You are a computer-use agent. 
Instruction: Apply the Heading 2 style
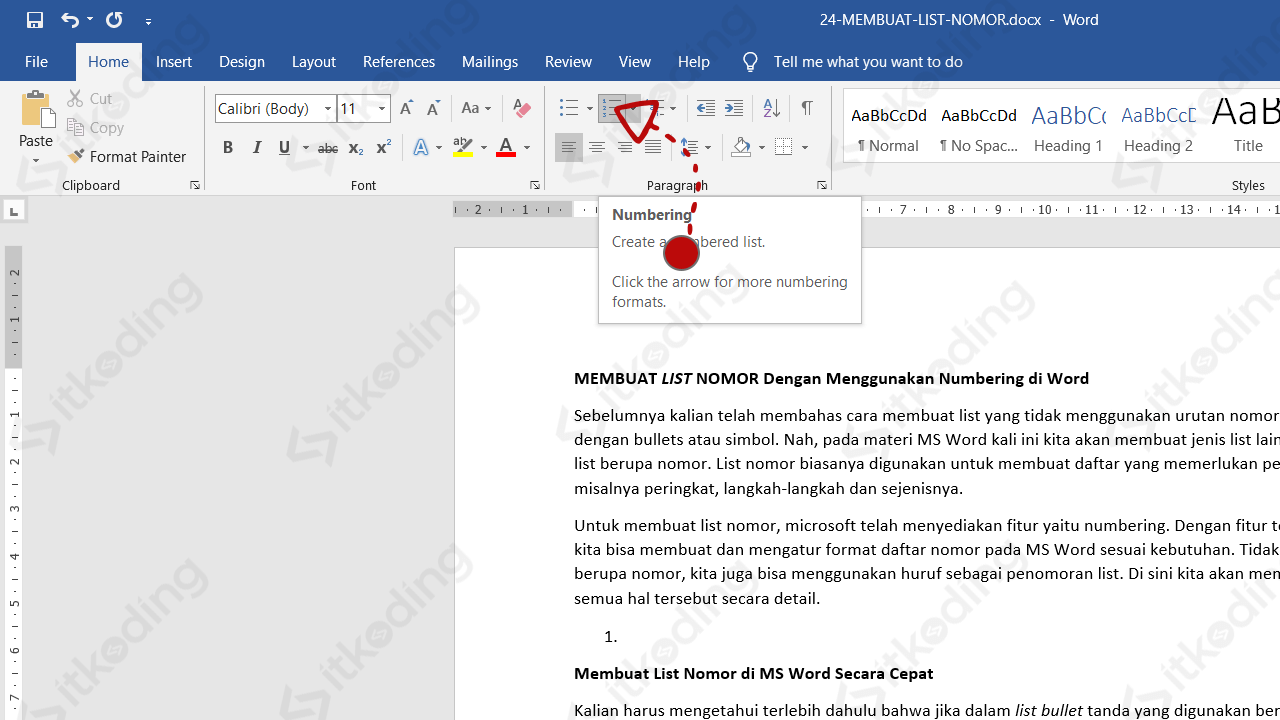1158,127
